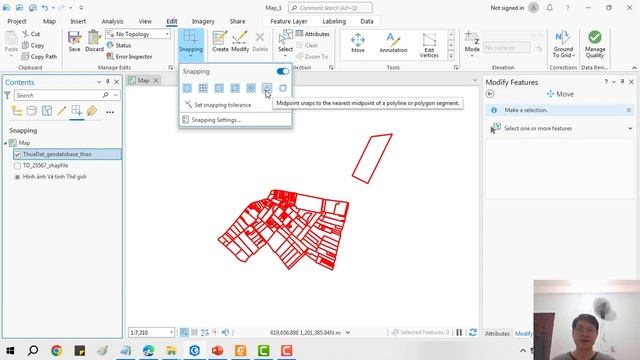Open the Feature Layer contextual tab

289,21
